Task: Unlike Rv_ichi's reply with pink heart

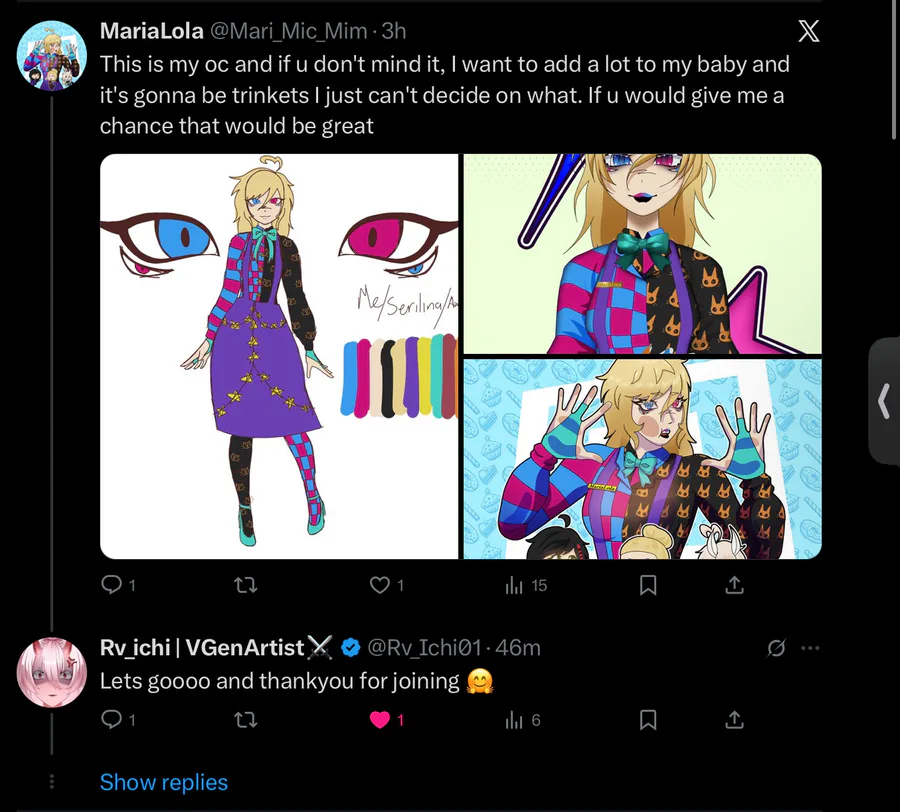Action: click(x=380, y=719)
